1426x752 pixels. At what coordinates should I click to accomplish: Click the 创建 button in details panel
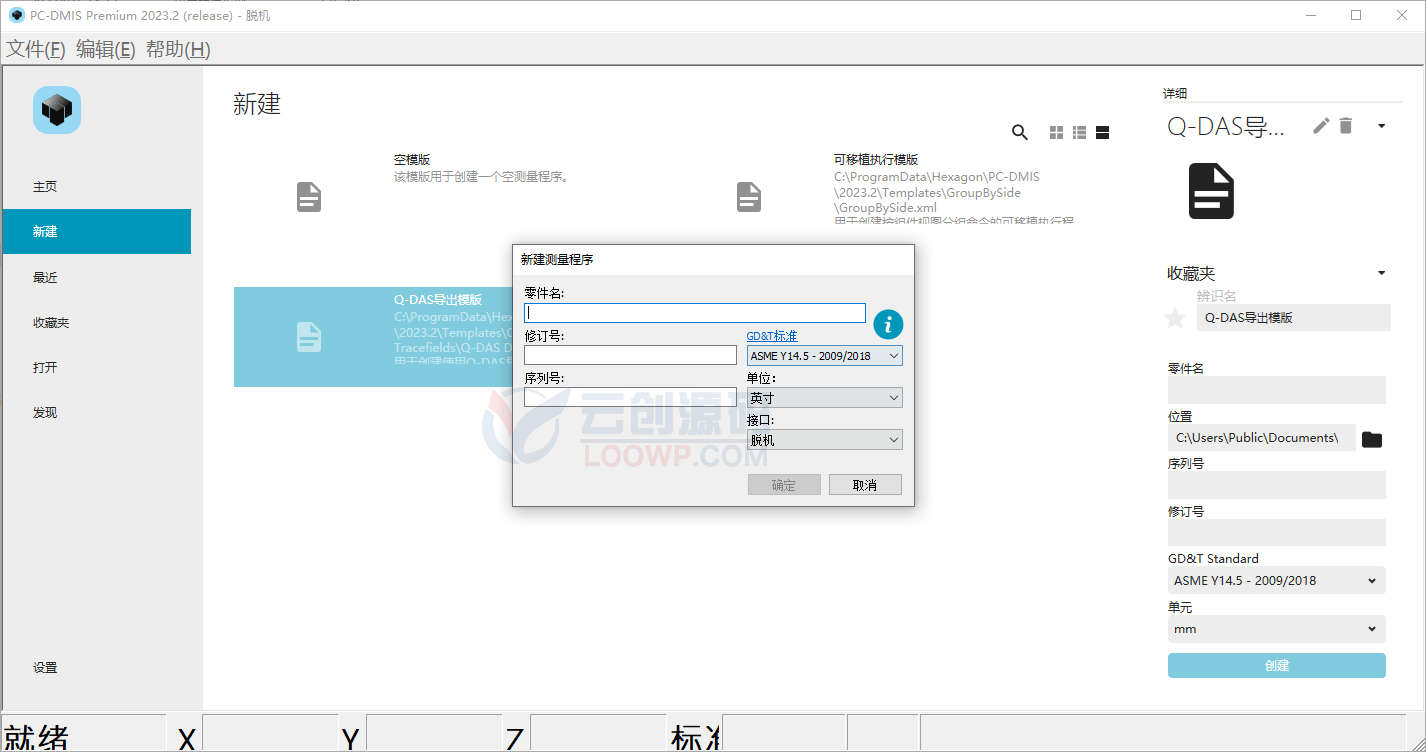click(1277, 665)
